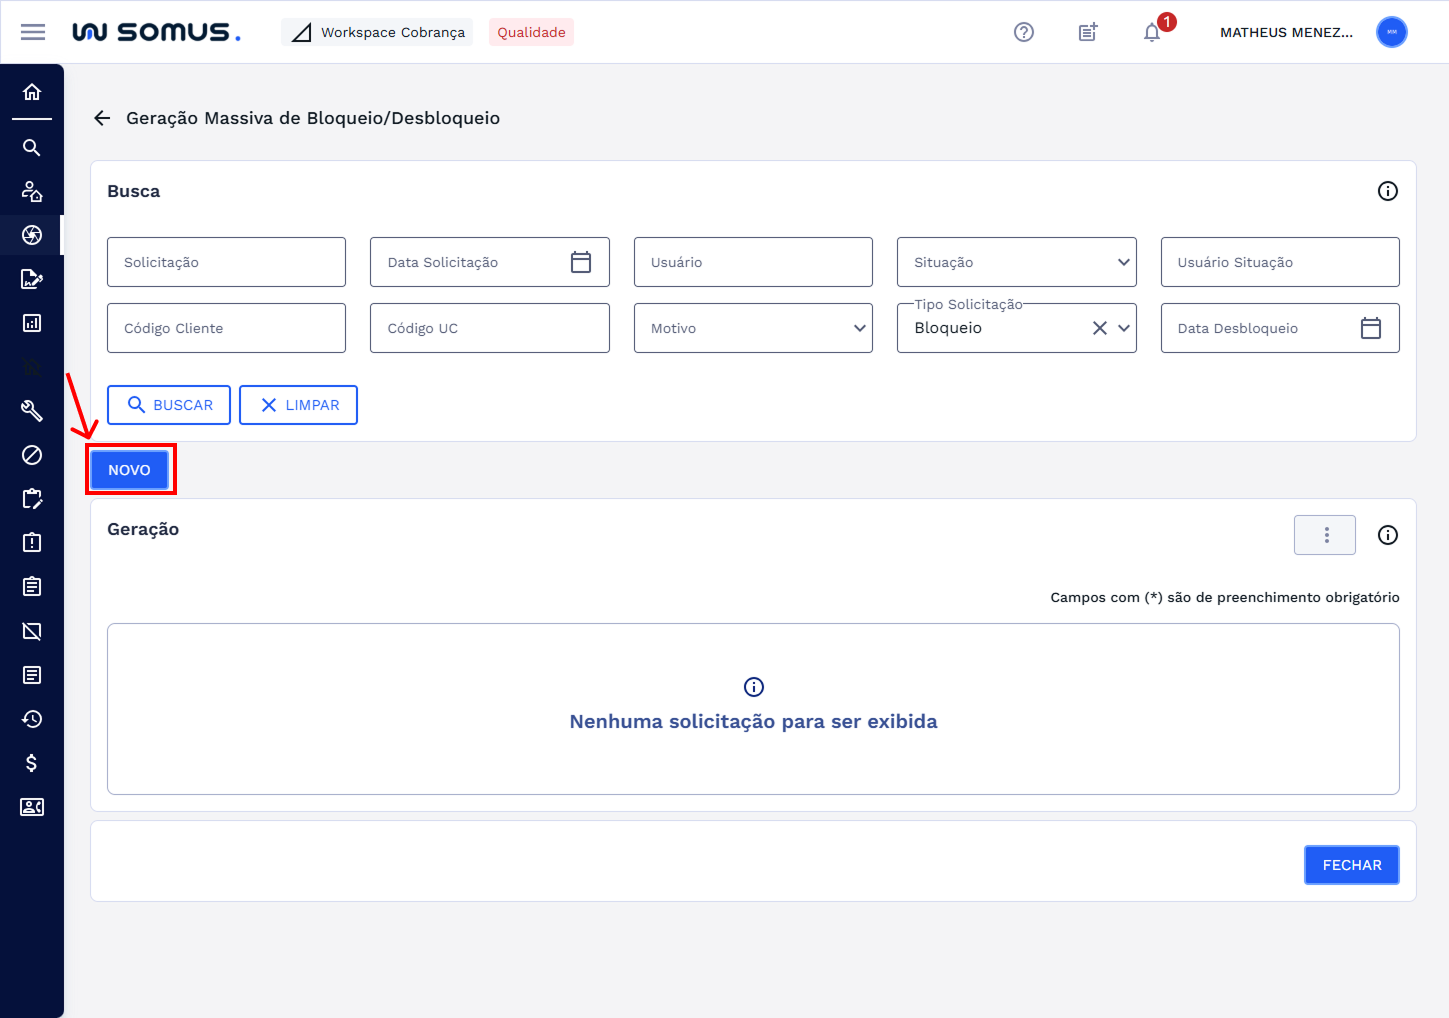Open the Geração three-dot options menu

[x=1325, y=535]
